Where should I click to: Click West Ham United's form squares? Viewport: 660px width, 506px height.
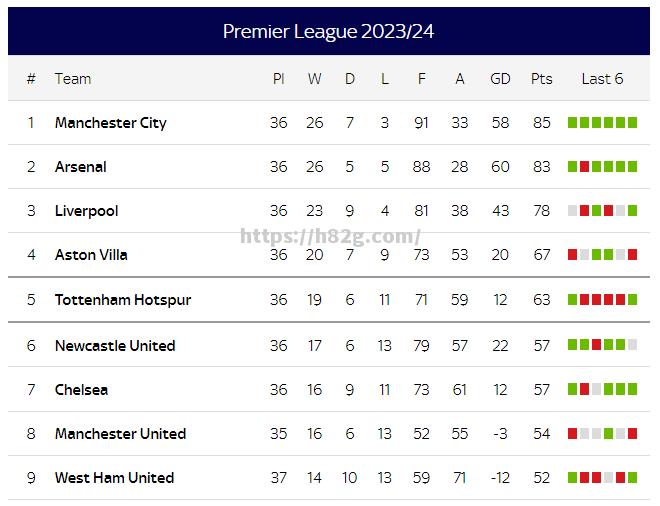(x=602, y=478)
